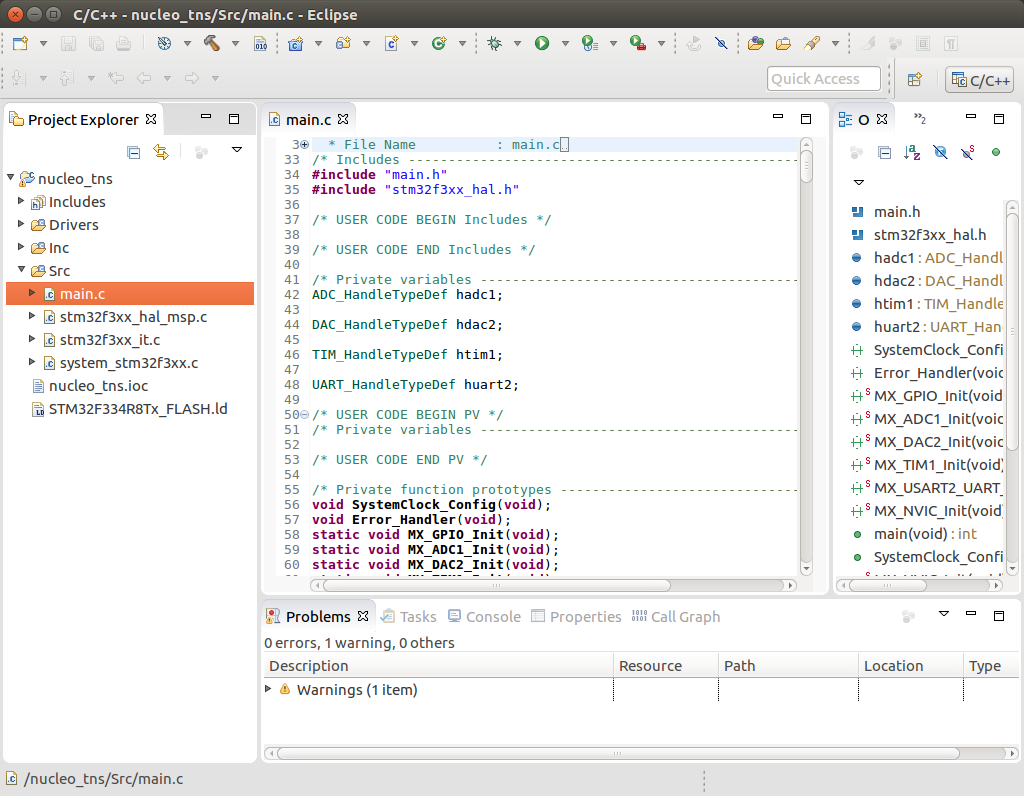Screen dimensions: 1024x796
Task: Select main(void) in the Outline list
Action: point(910,534)
